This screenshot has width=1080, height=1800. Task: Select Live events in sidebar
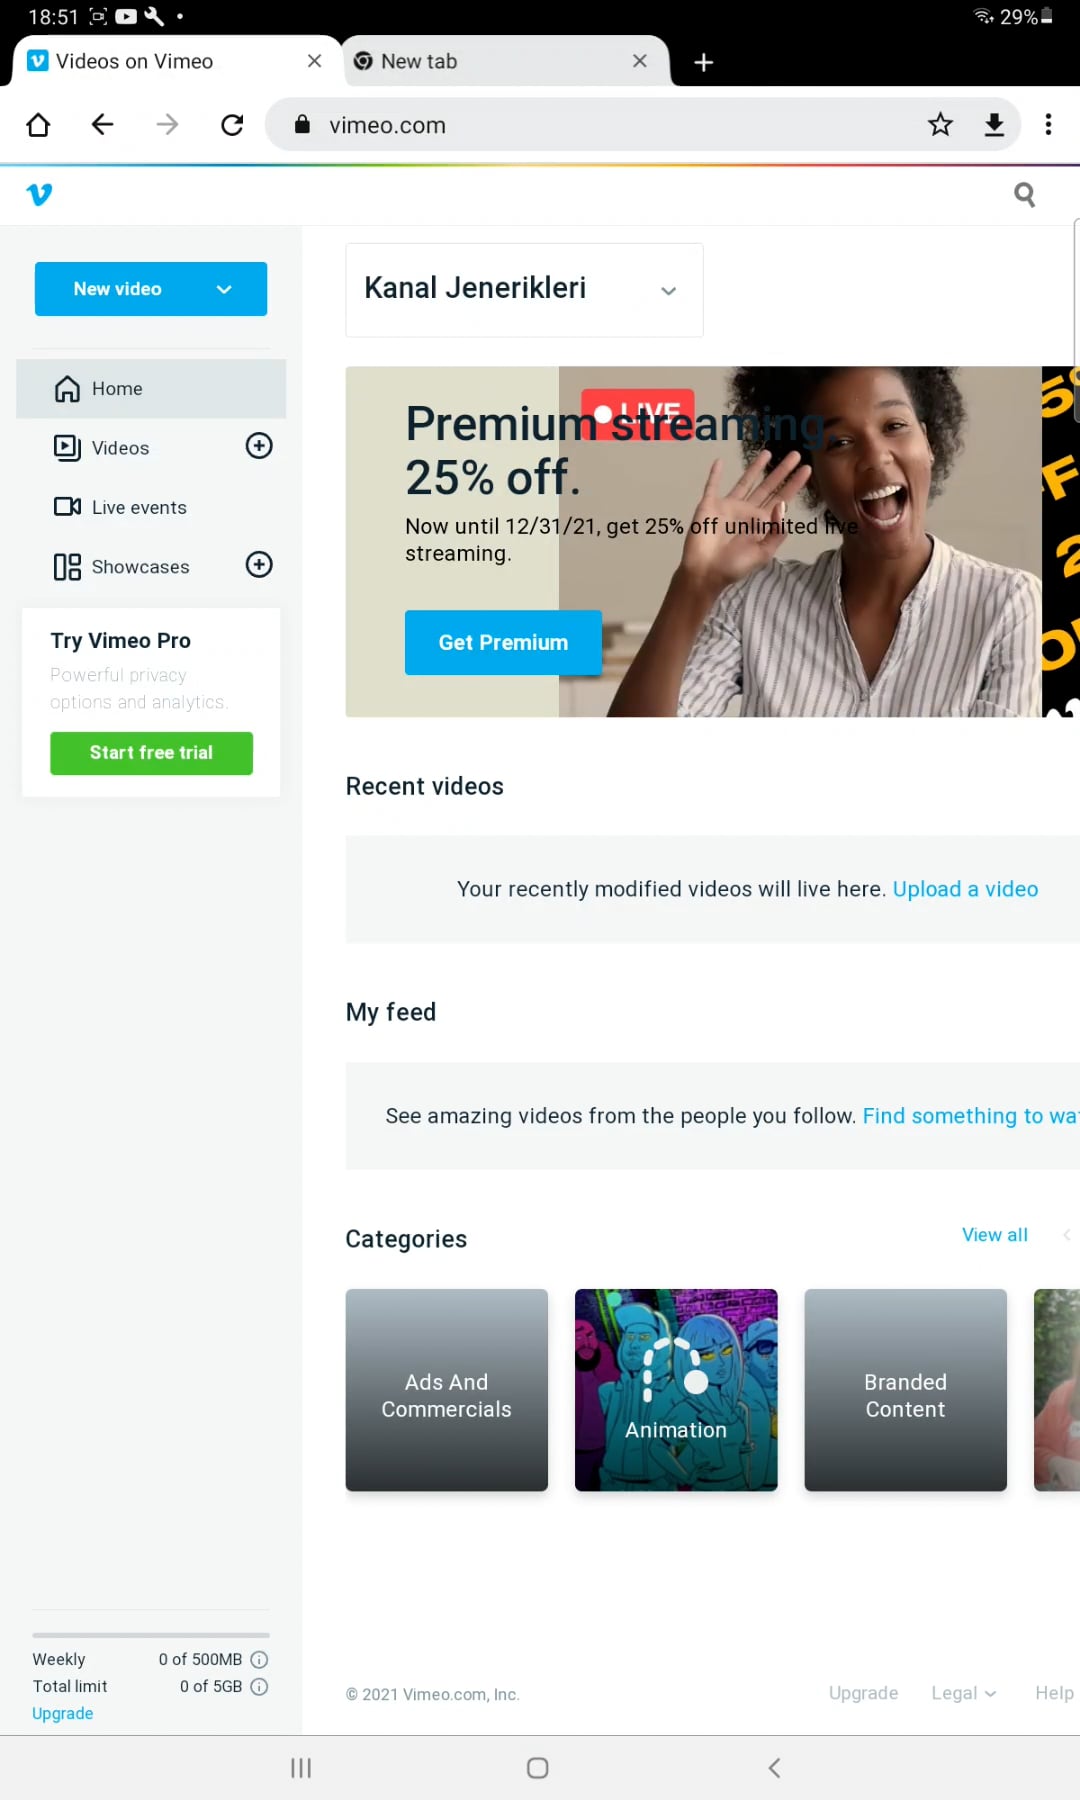point(139,507)
